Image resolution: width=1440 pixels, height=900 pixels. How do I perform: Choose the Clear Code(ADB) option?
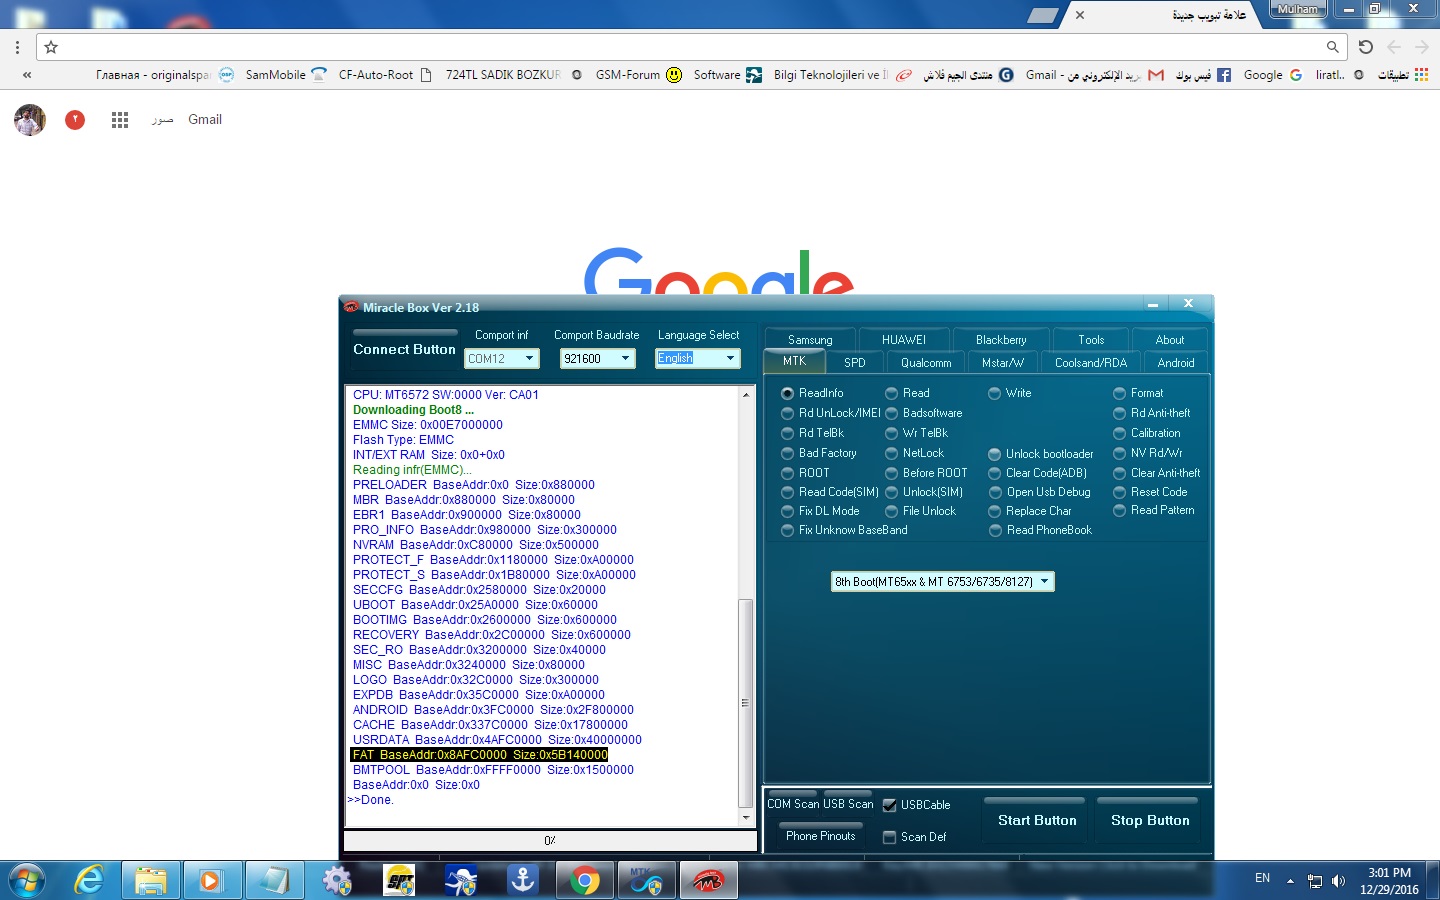(1038, 473)
